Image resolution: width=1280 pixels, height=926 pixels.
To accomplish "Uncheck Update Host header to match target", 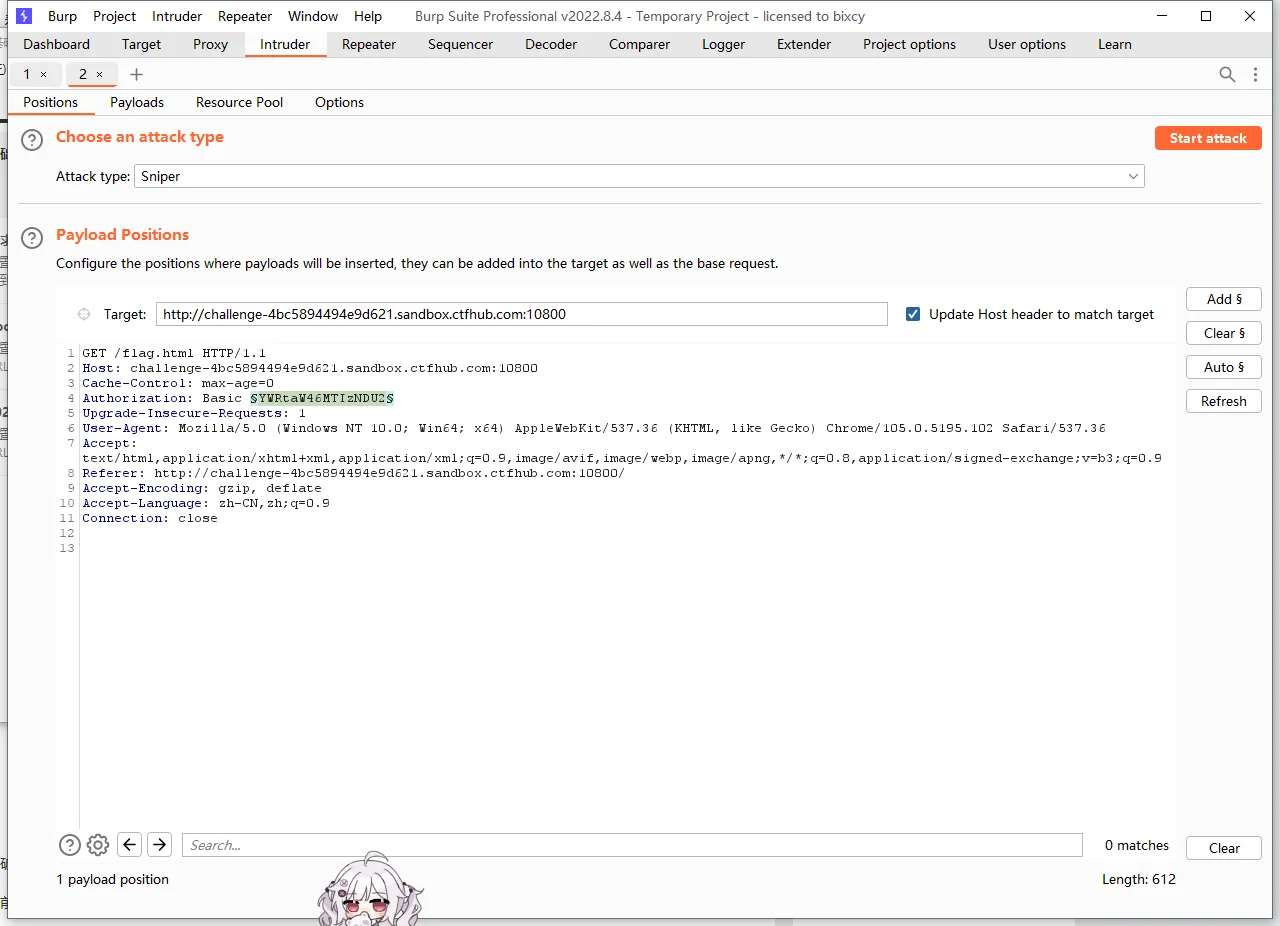I will (x=912, y=314).
